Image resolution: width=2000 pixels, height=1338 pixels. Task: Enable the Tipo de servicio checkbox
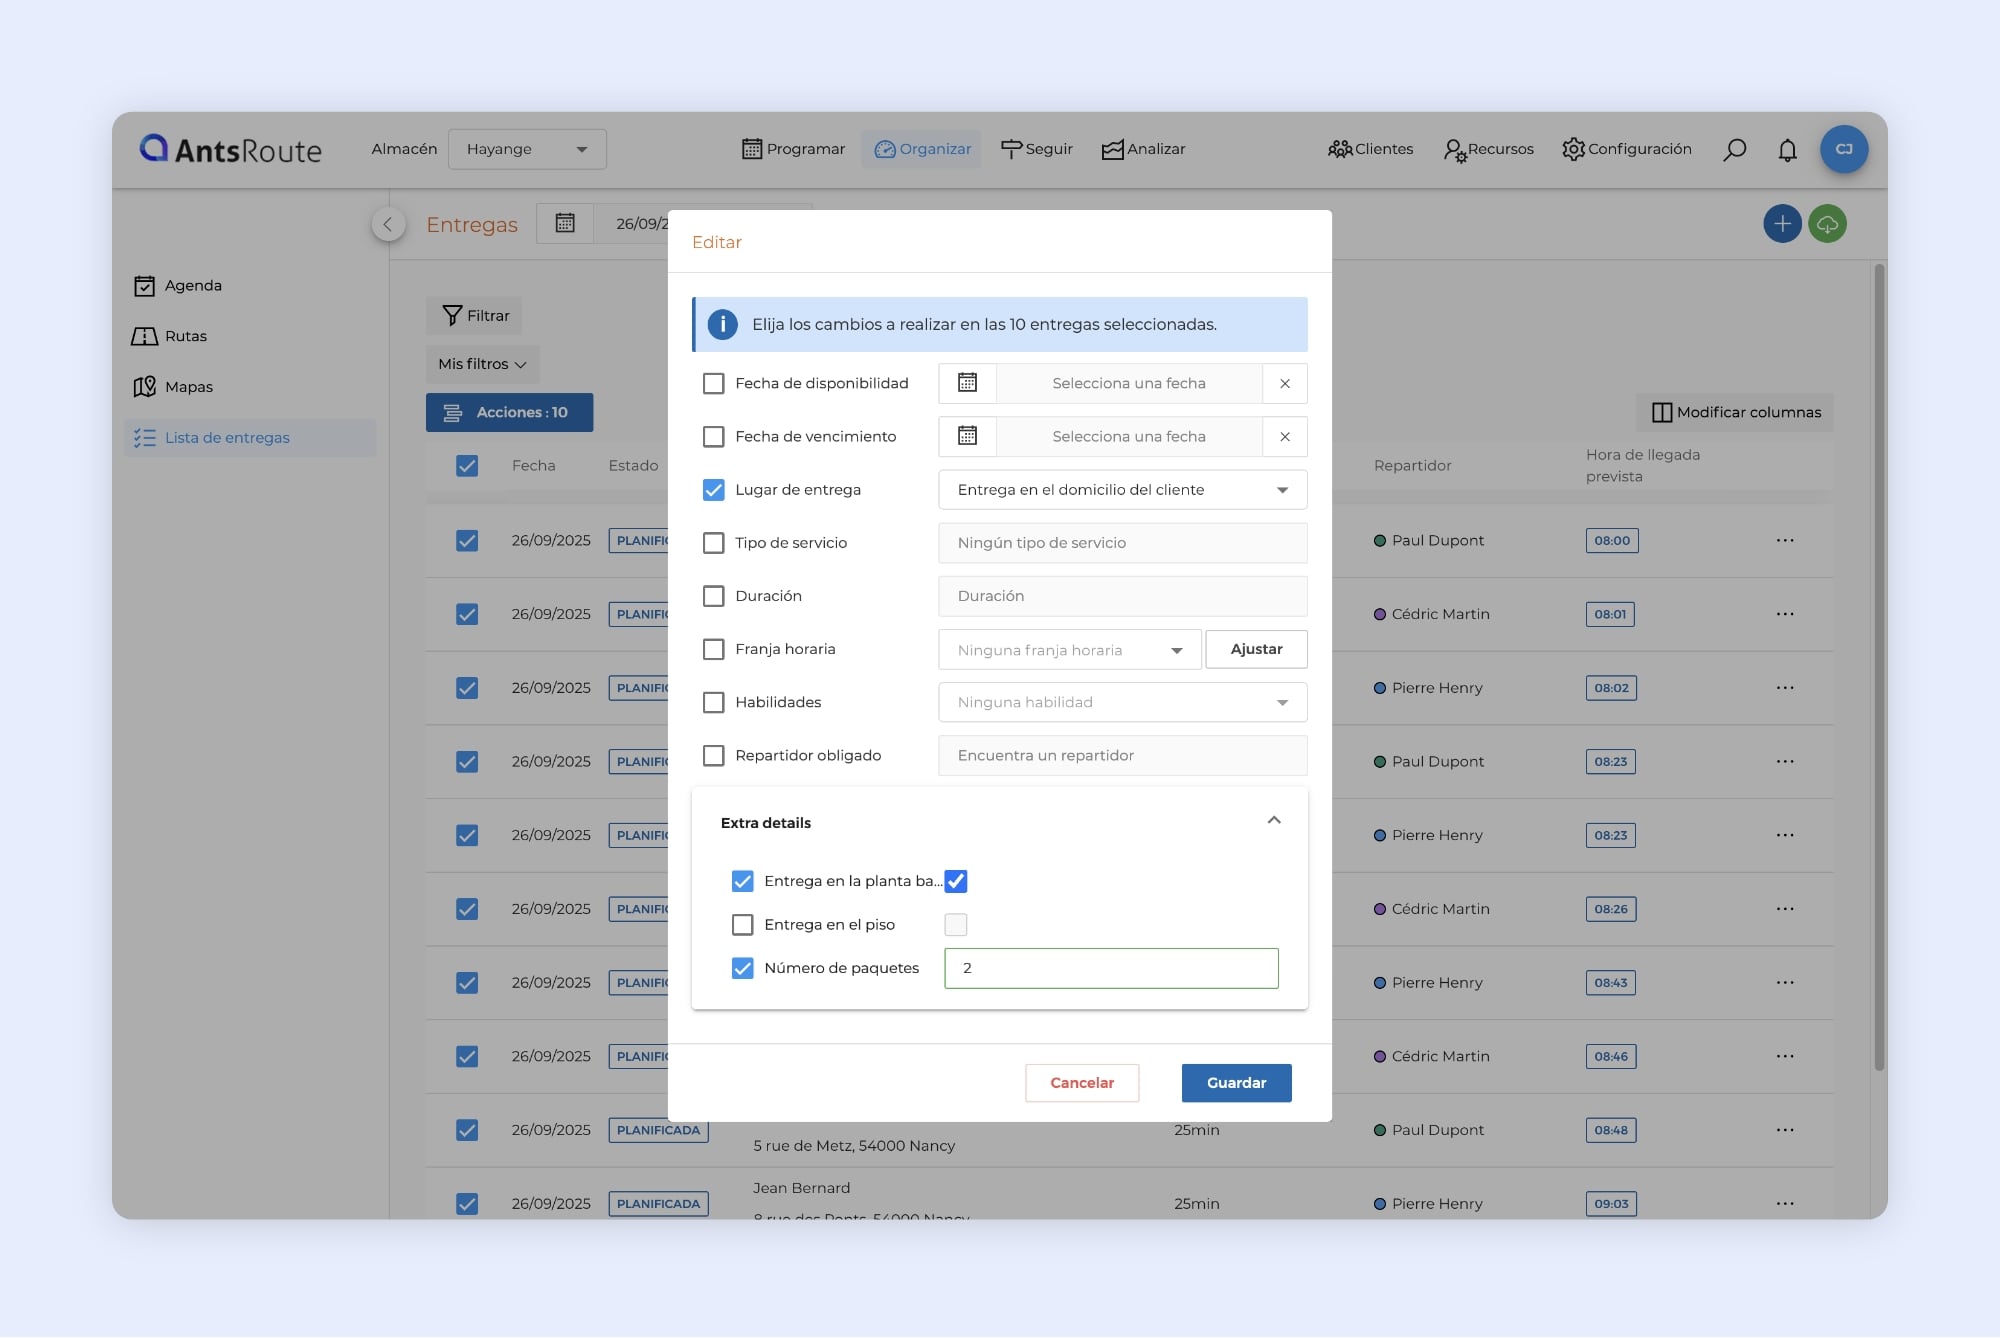point(713,543)
